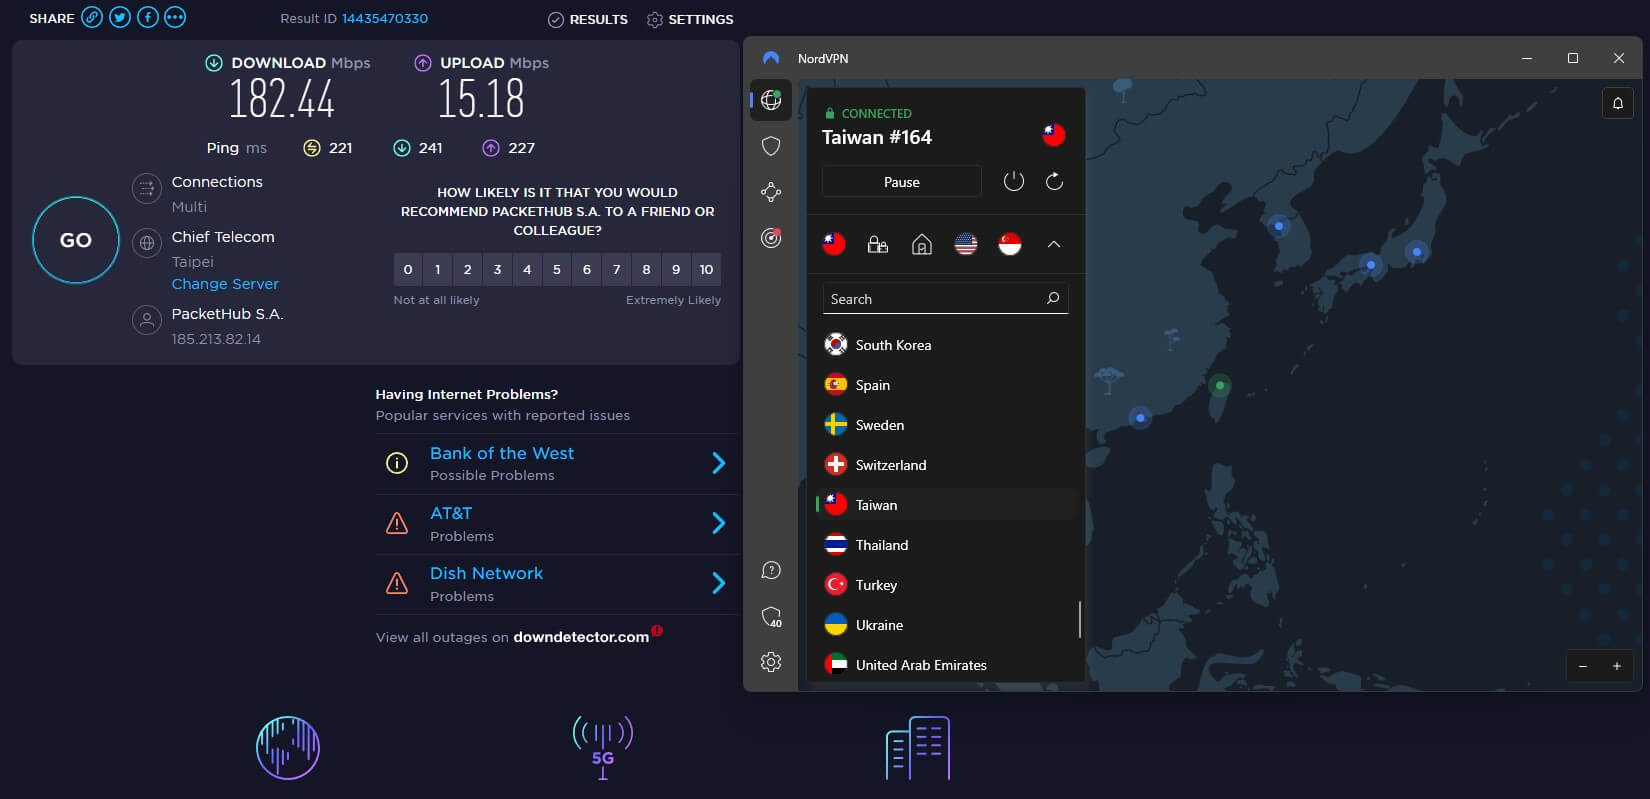Viewport: 1650px width, 799px height.
Task: Click Taiwan flag next to Taiwan #164
Action: tap(1054, 135)
